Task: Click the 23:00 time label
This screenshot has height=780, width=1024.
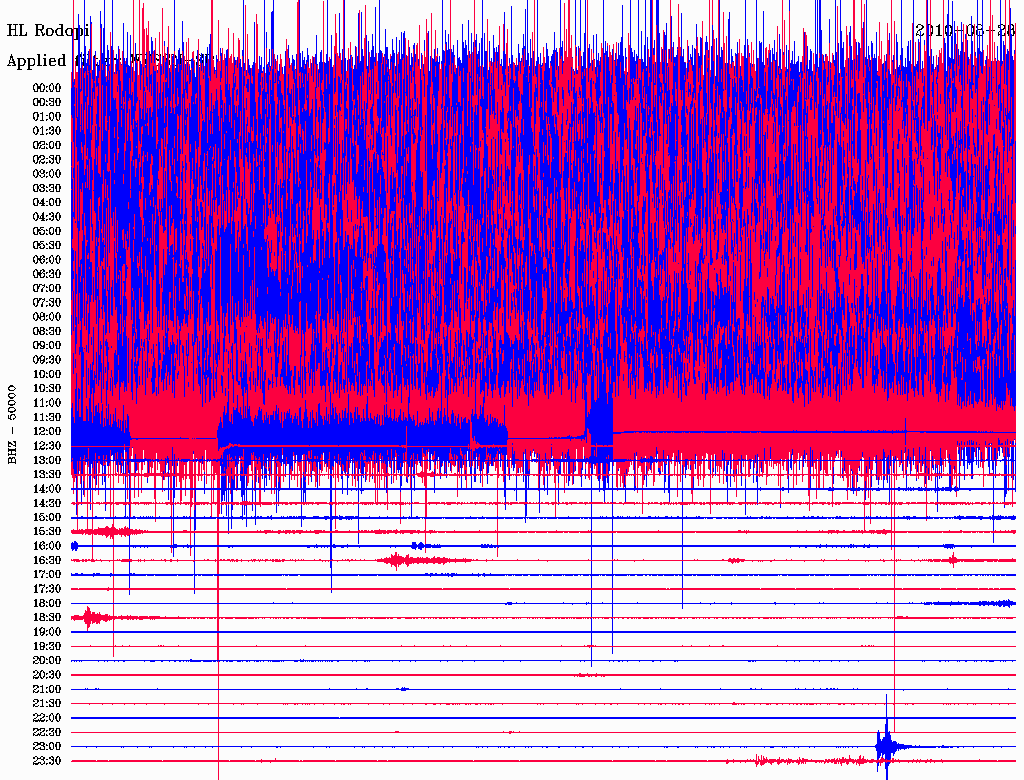Action: click(47, 747)
